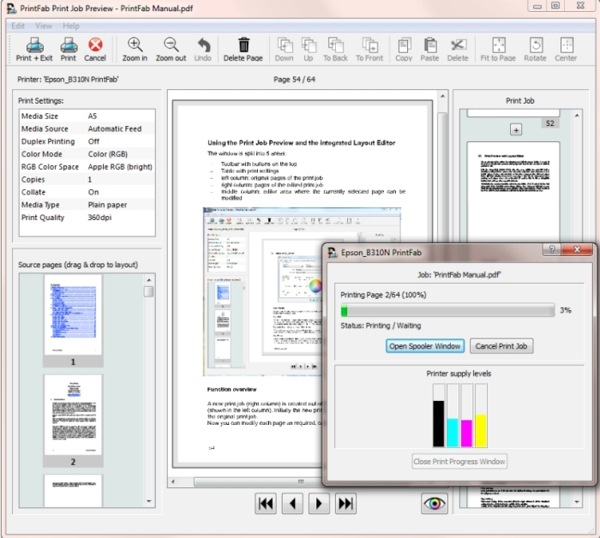This screenshot has width=600, height=538.
Task: Open the View menu
Action: click(44, 25)
